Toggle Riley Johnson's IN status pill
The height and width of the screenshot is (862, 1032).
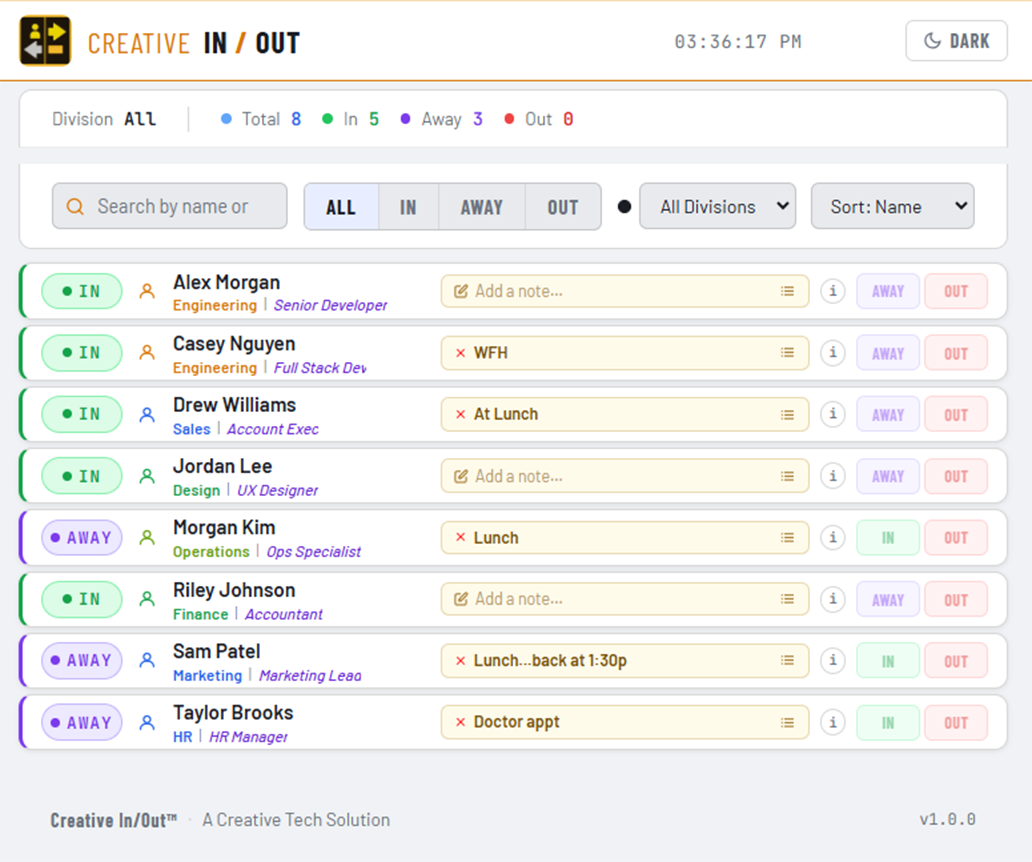(x=82, y=599)
